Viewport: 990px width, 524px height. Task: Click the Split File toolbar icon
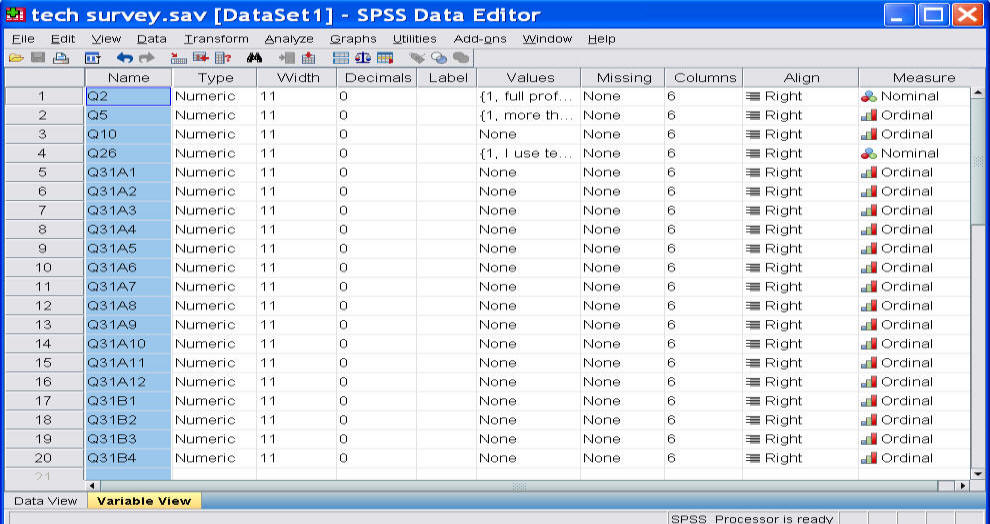click(x=340, y=58)
